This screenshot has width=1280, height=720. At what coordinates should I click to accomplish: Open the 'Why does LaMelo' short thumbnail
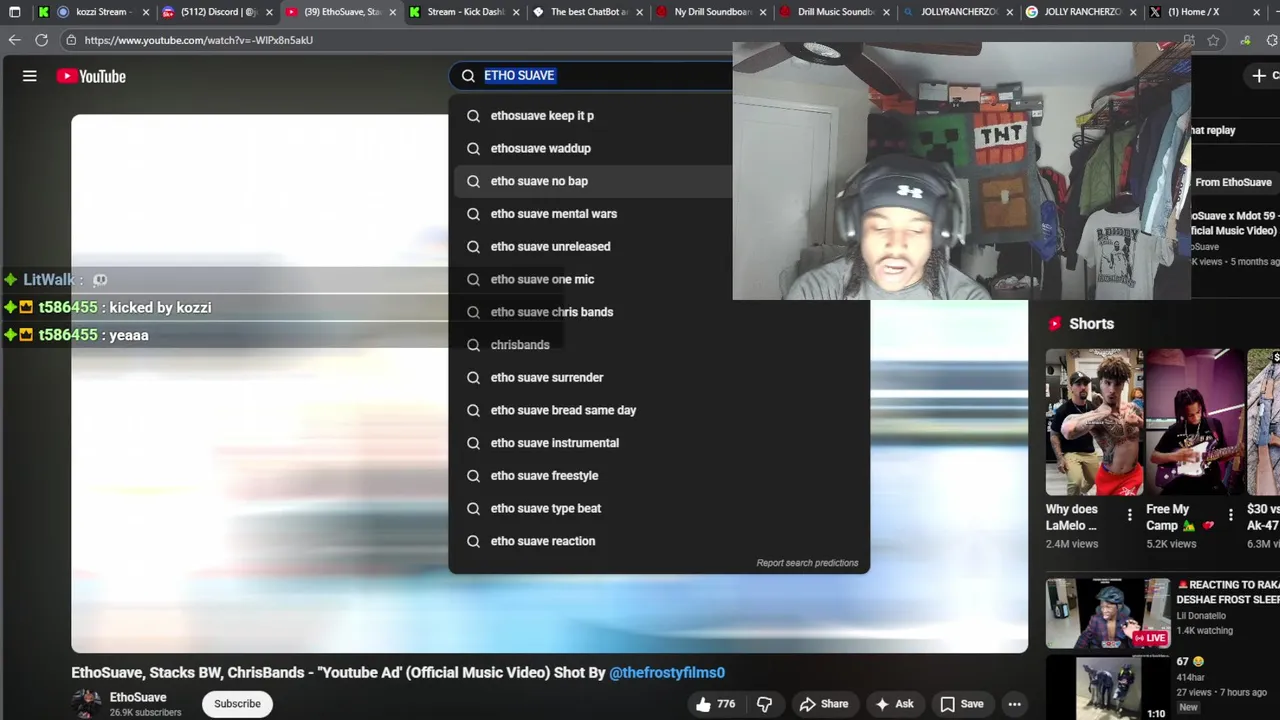pyautogui.click(x=1094, y=422)
